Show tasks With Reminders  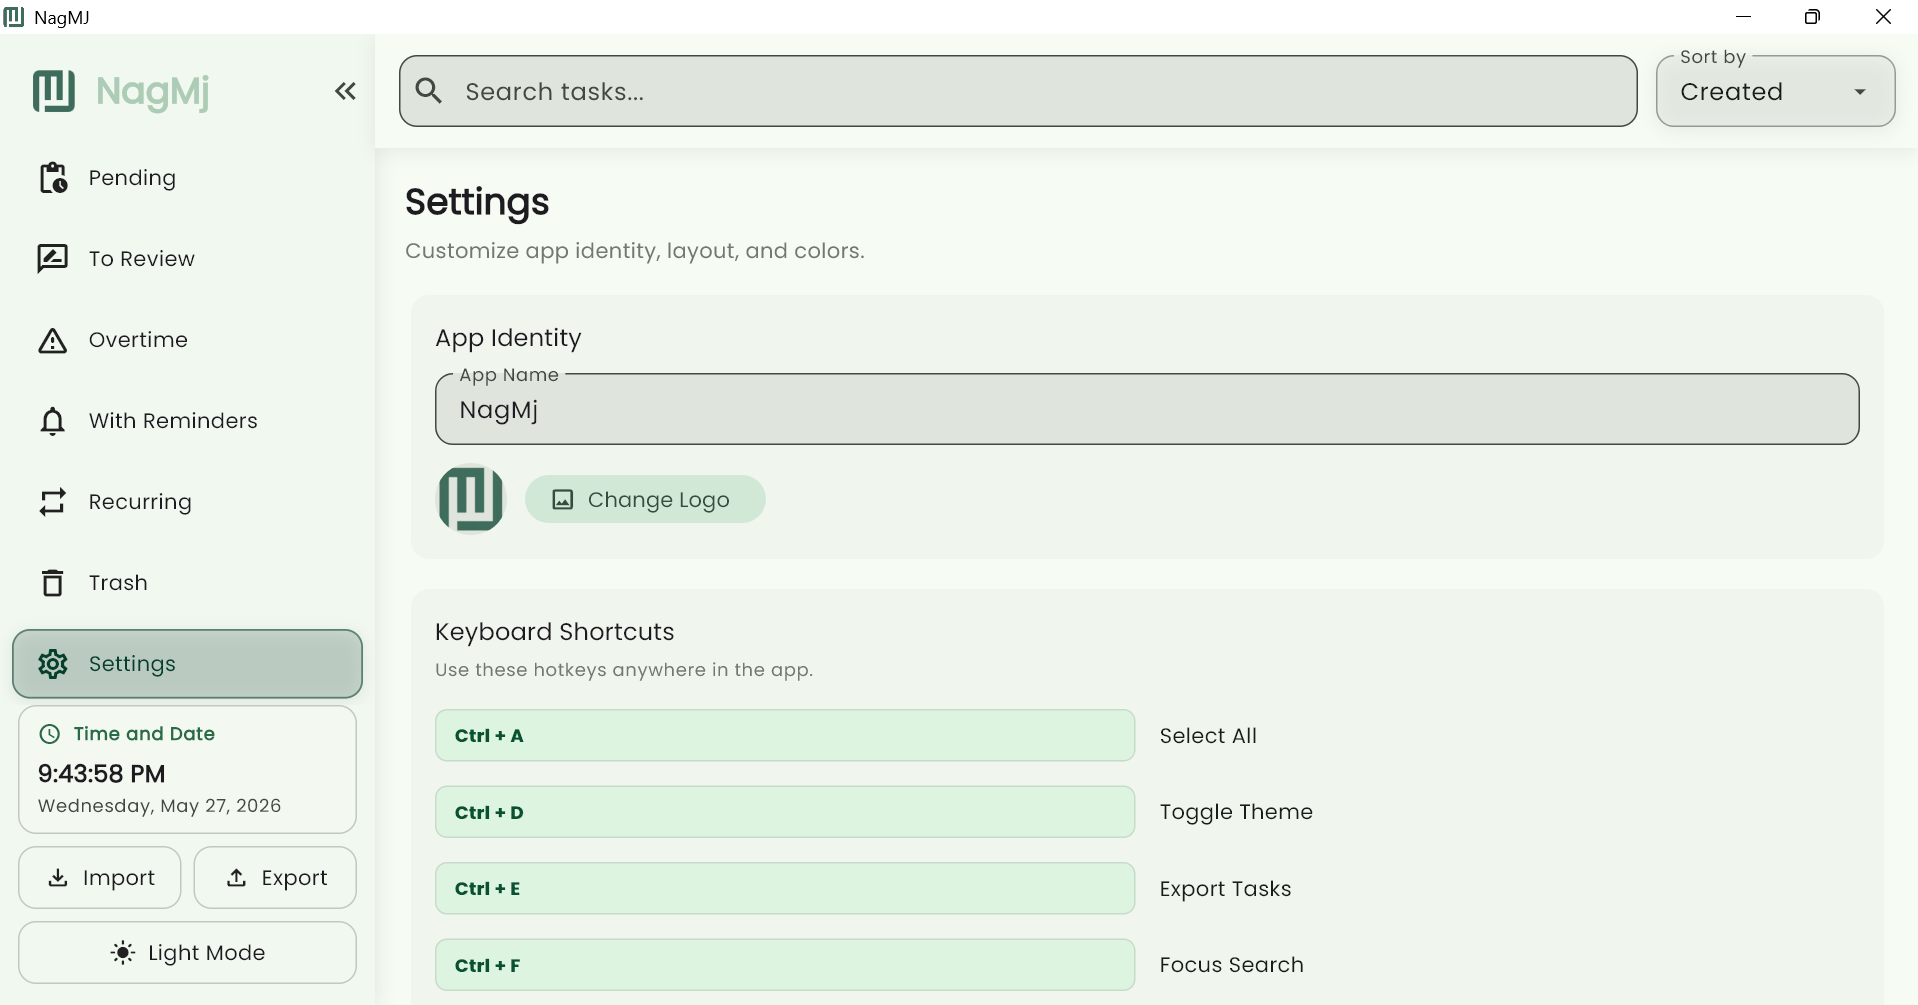pyautogui.click(x=187, y=421)
